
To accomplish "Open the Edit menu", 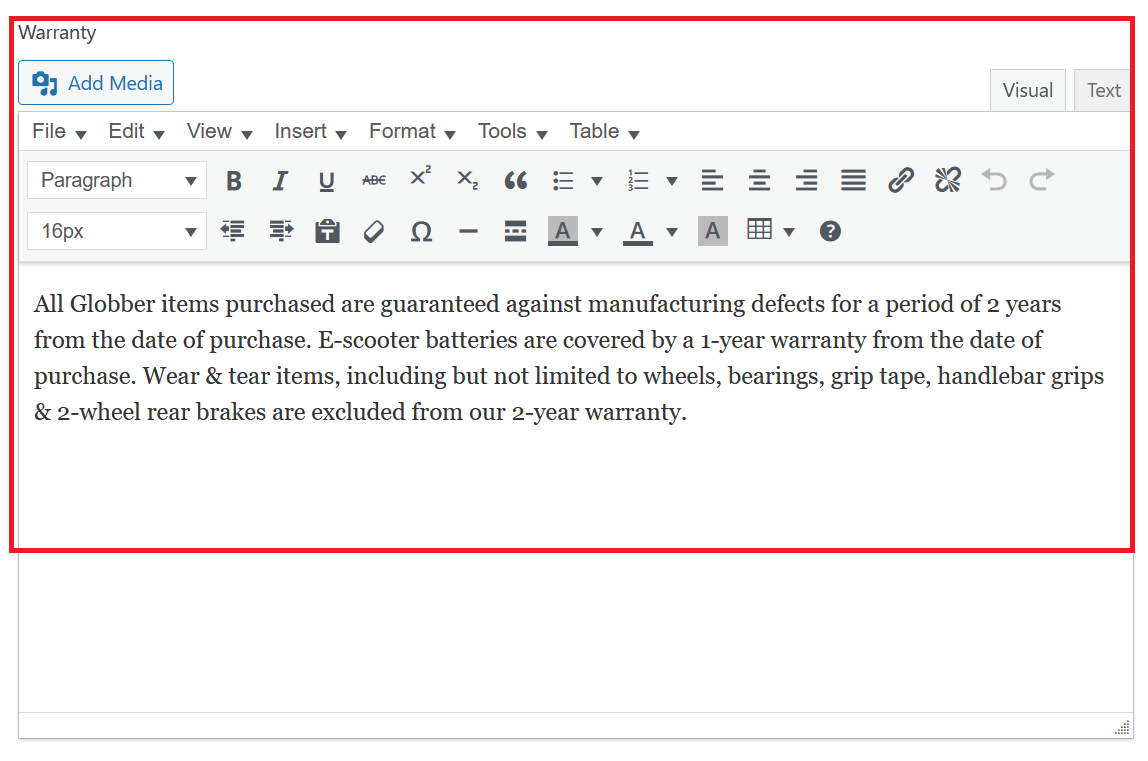I will [x=136, y=131].
